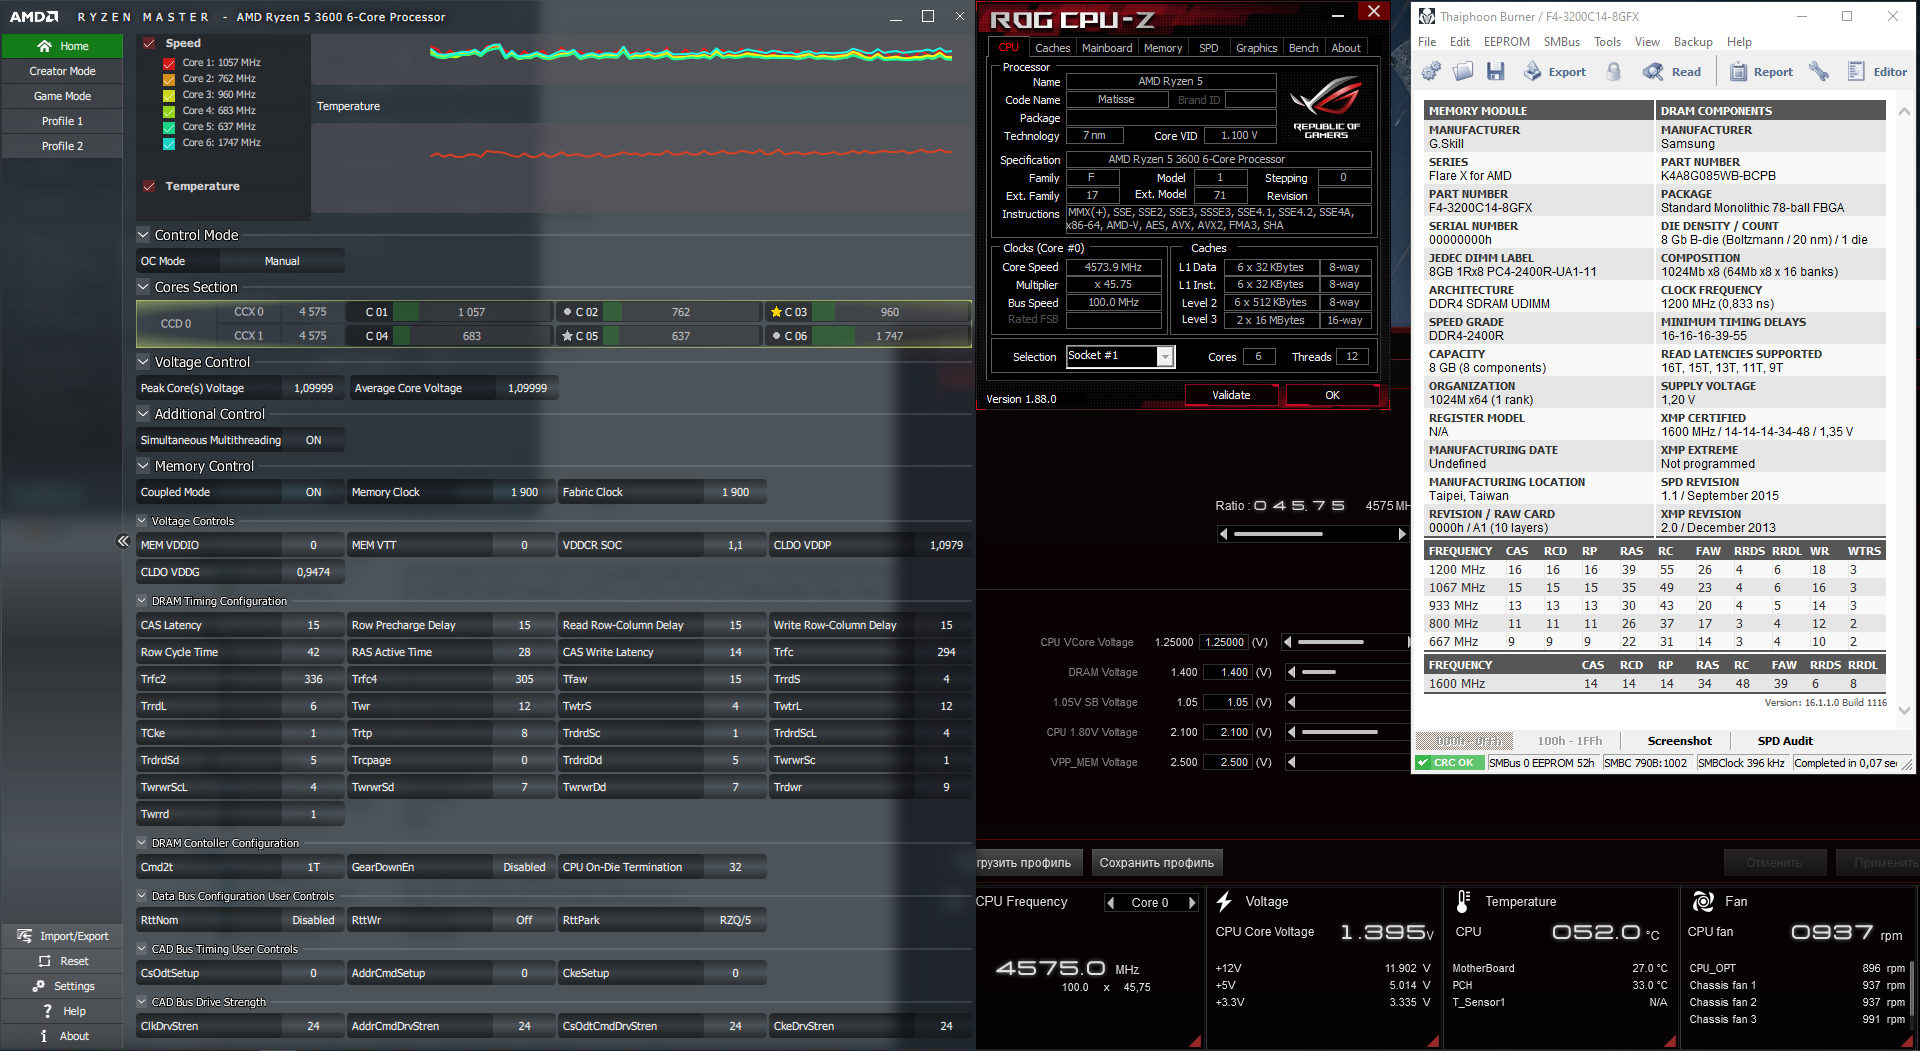Click the About info icon in Ryzen Master
The image size is (1920, 1051).
44,1036
